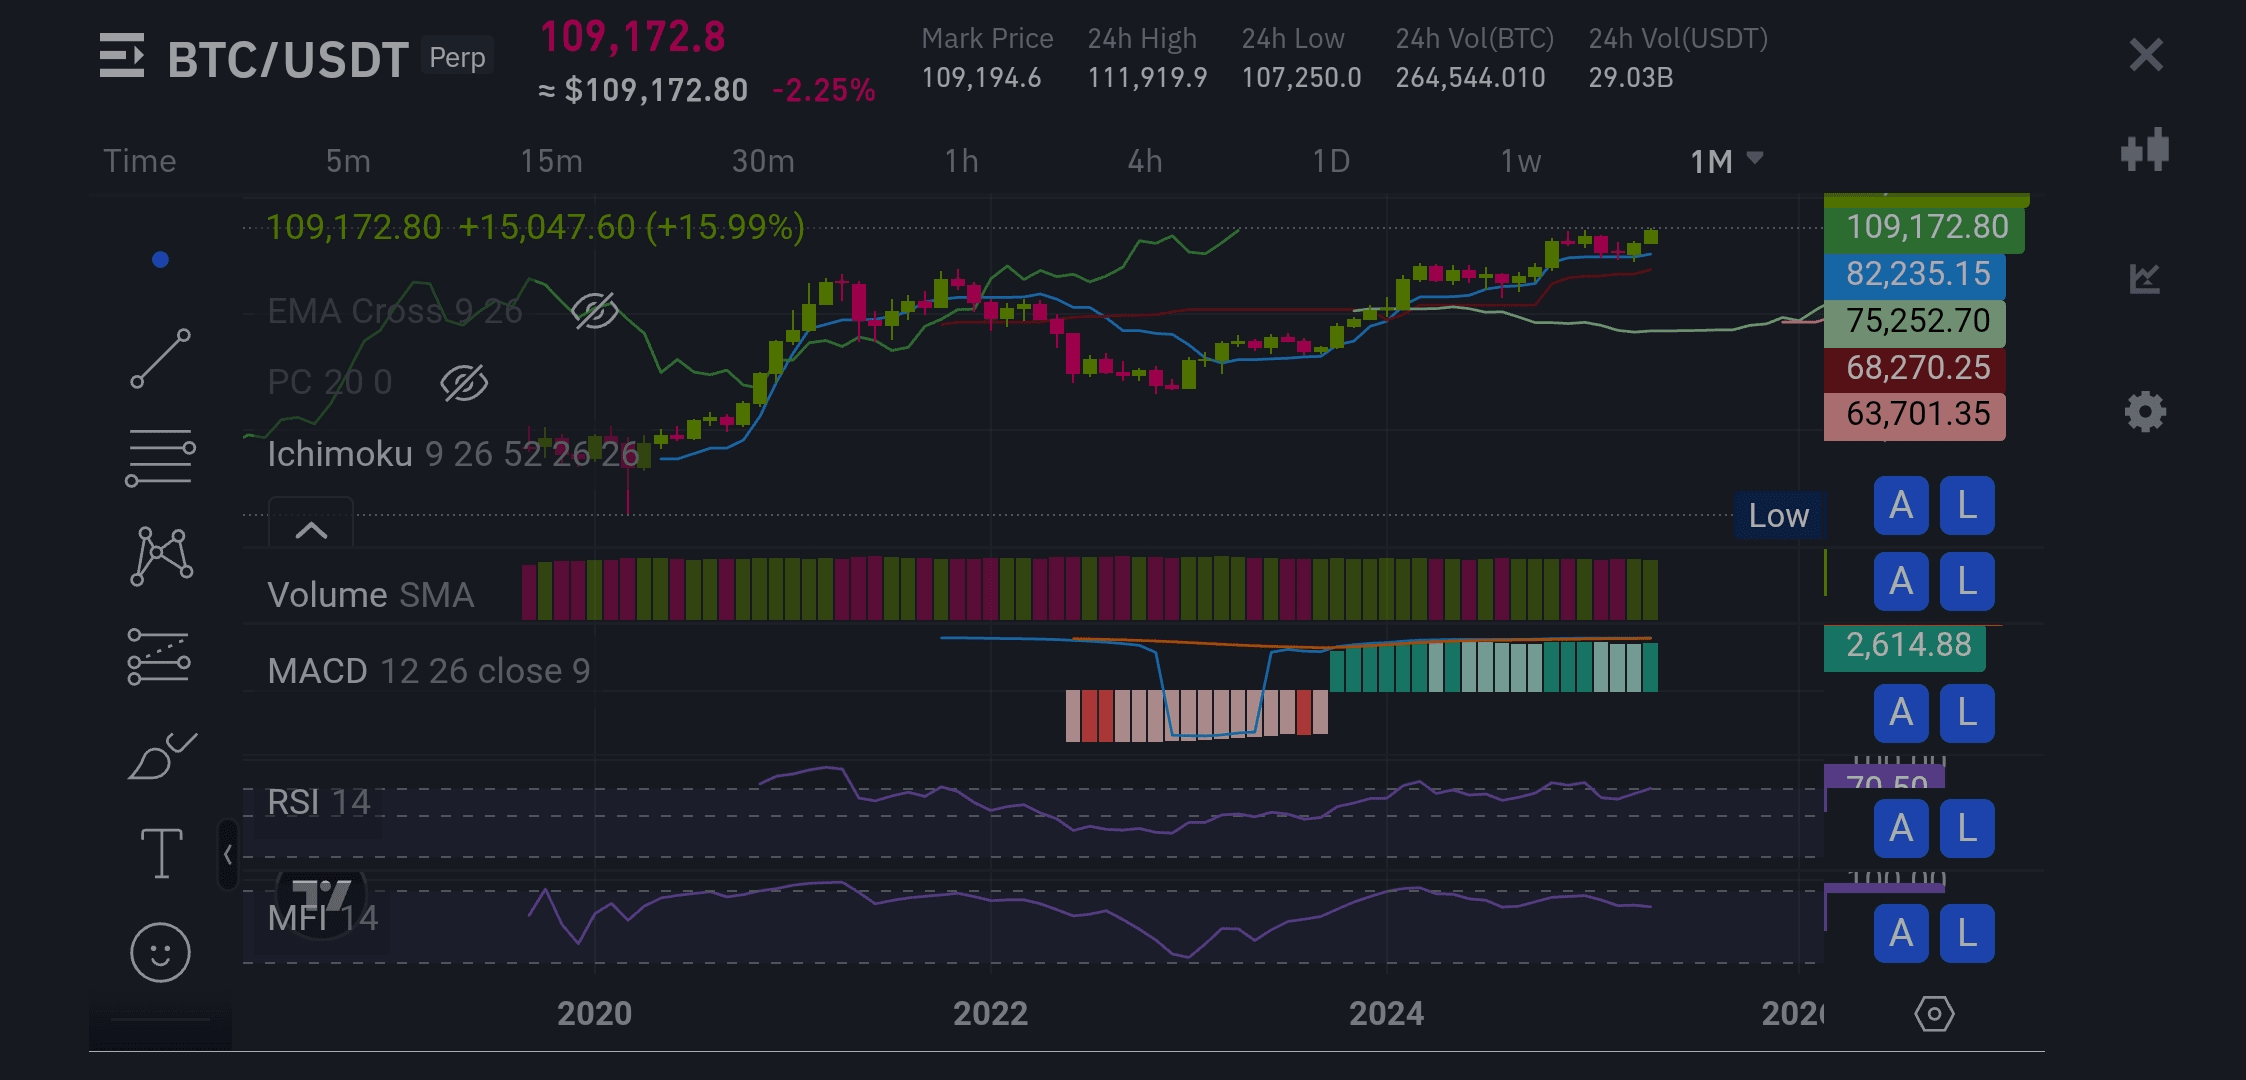This screenshot has width=2246, height=1080.
Task: Select the Text annotation tool
Action: [x=160, y=853]
